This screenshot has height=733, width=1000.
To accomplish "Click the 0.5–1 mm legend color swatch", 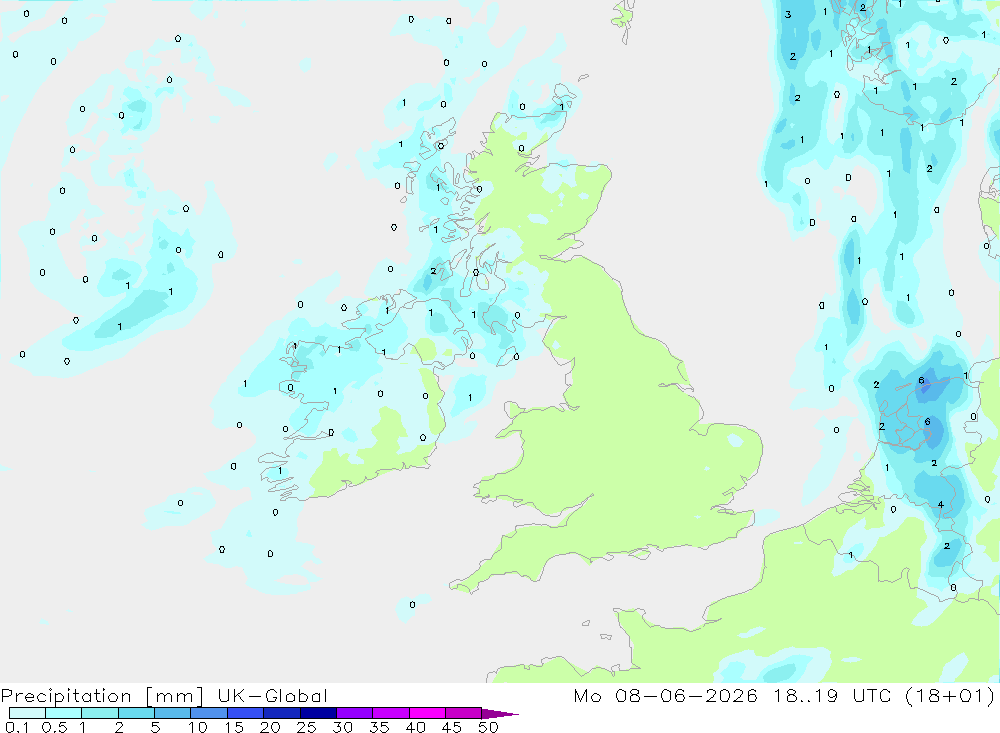I will click(x=63, y=713).
